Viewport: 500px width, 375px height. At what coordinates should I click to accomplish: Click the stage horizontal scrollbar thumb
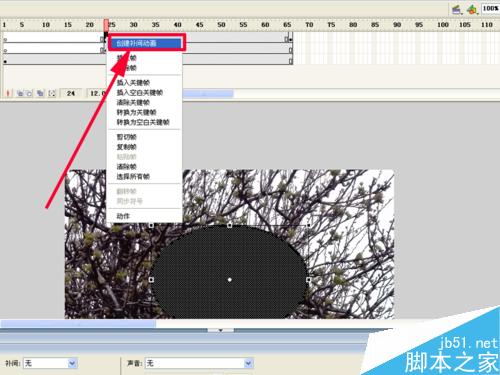pyautogui.click(x=78, y=323)
